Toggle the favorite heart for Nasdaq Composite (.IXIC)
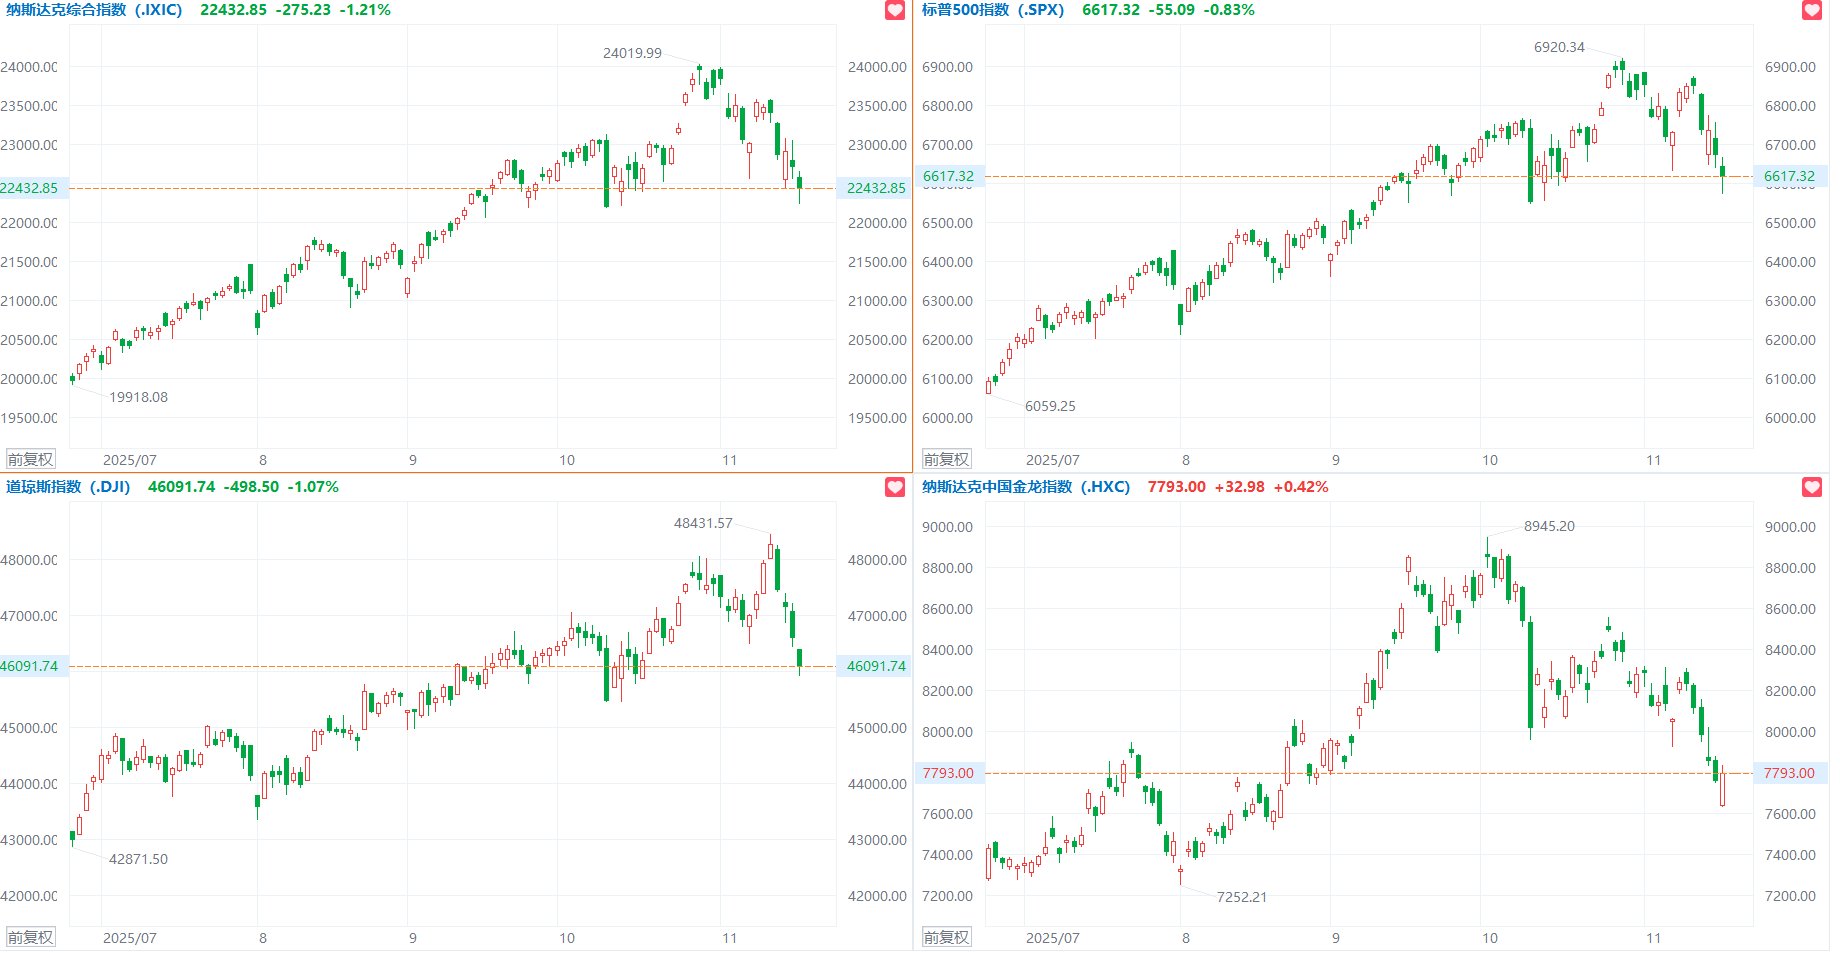The height and width of the screenshot is (953, 1840). coord(895,10)
